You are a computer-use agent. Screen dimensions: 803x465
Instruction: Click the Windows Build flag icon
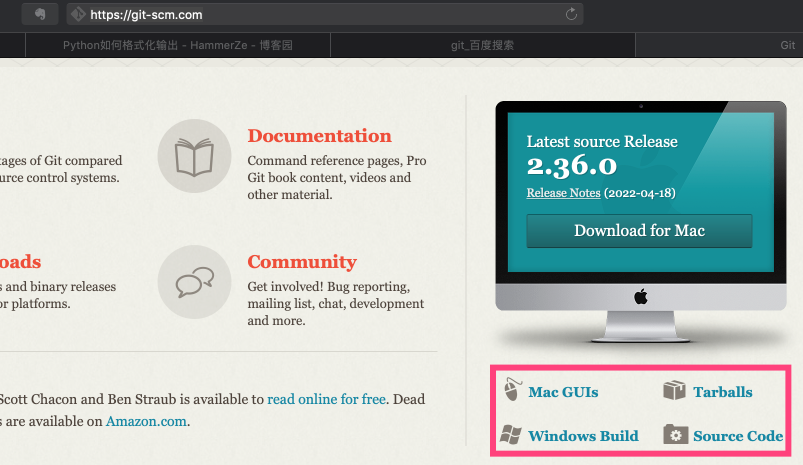[x=511, y=435]
